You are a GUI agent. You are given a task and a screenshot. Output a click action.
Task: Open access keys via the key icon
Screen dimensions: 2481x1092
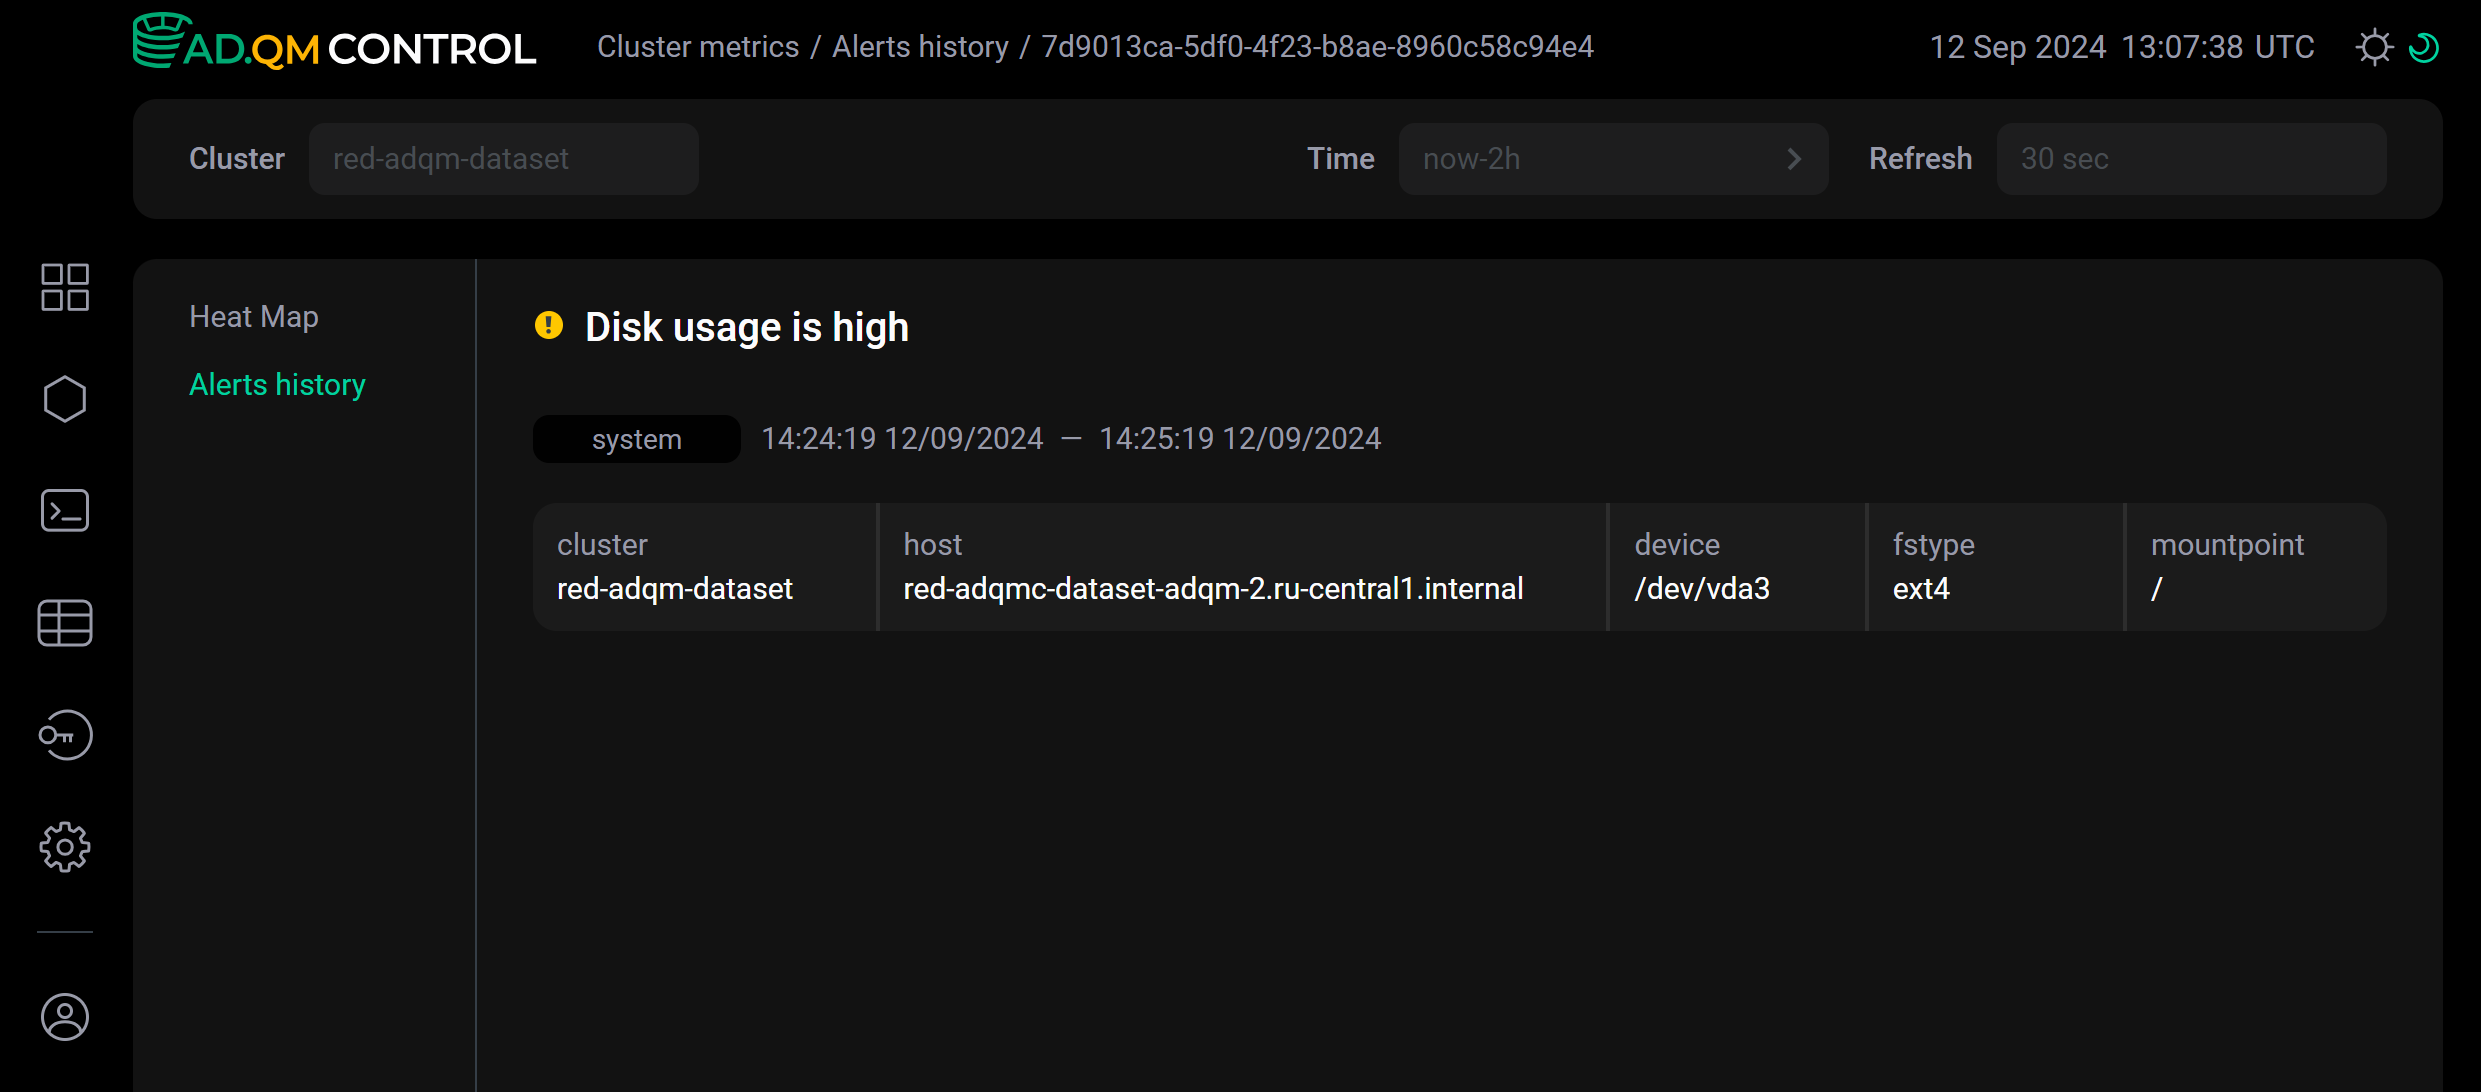pyautogui.click(x=65, y=736)
